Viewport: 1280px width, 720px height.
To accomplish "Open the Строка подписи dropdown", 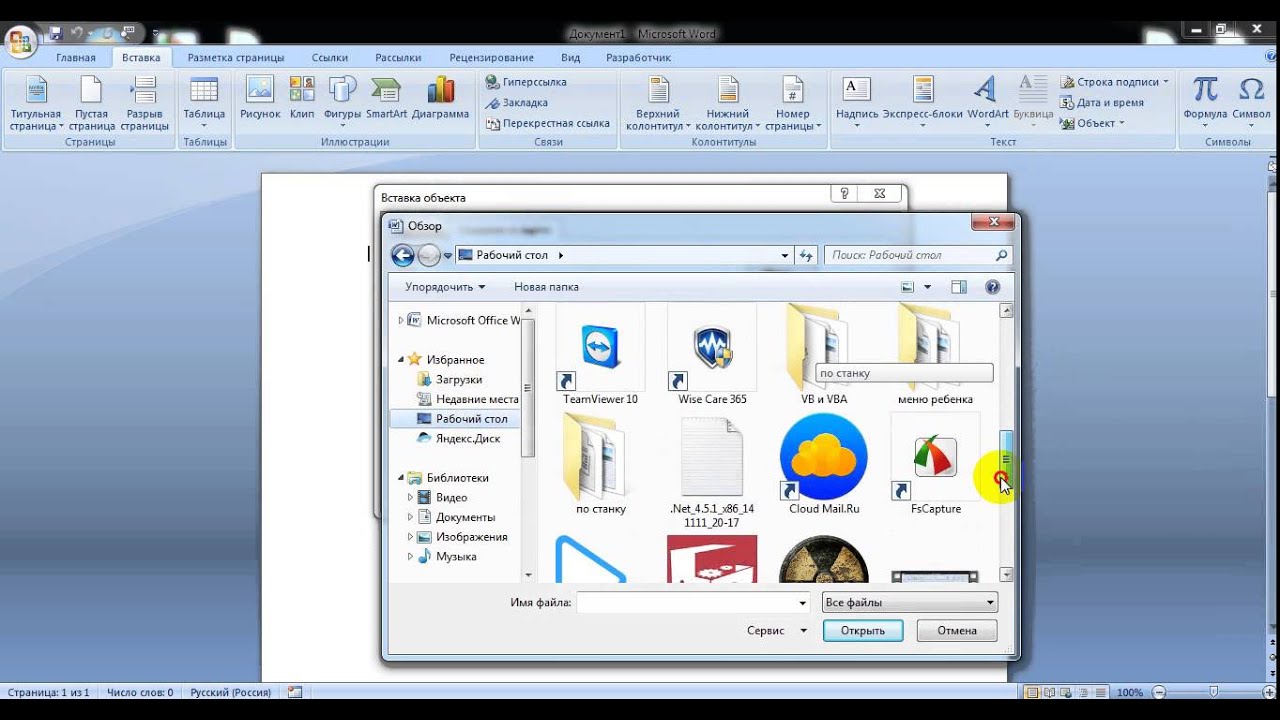I will tap(1114, 82).
